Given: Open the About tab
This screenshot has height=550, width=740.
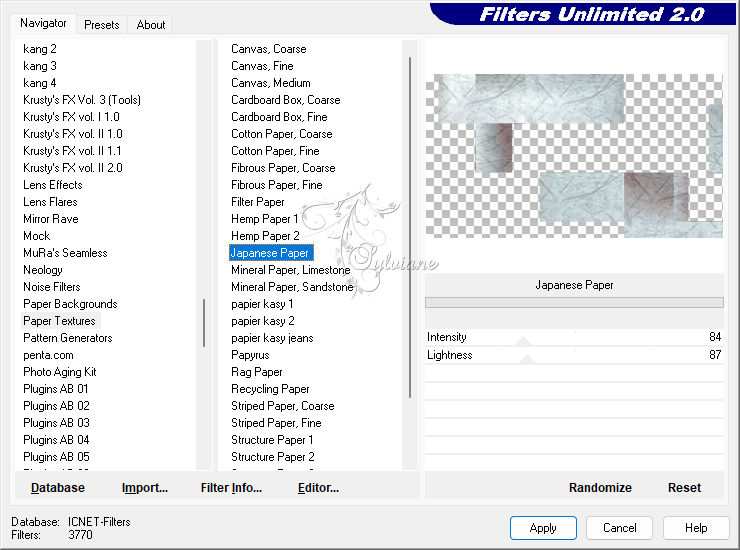Looking at the screenshot, I should (x=151, y=25).
